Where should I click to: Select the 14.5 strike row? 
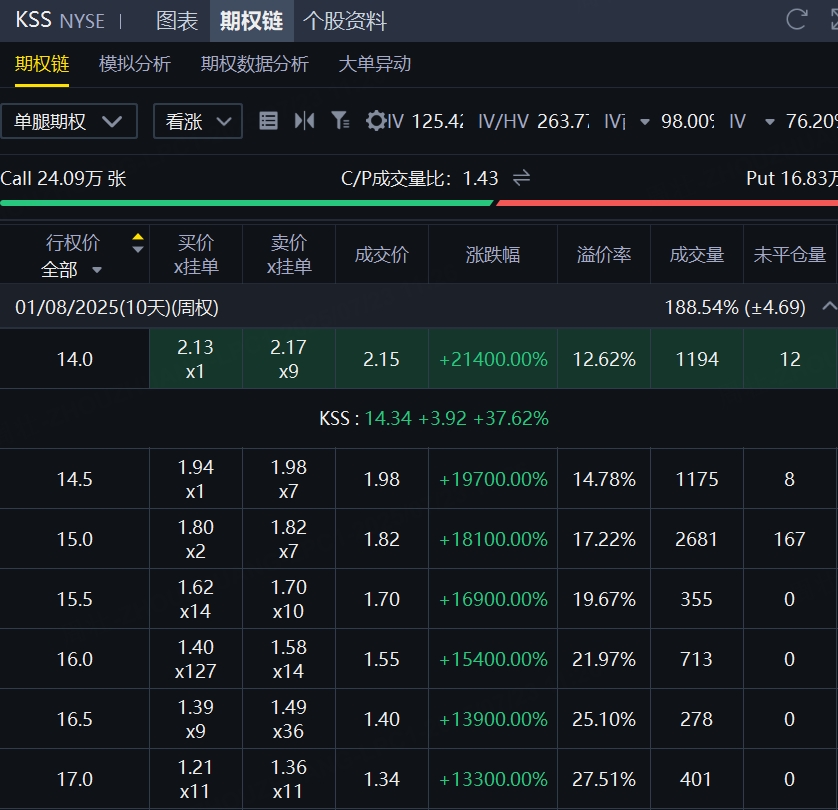[x=419, y=479]
